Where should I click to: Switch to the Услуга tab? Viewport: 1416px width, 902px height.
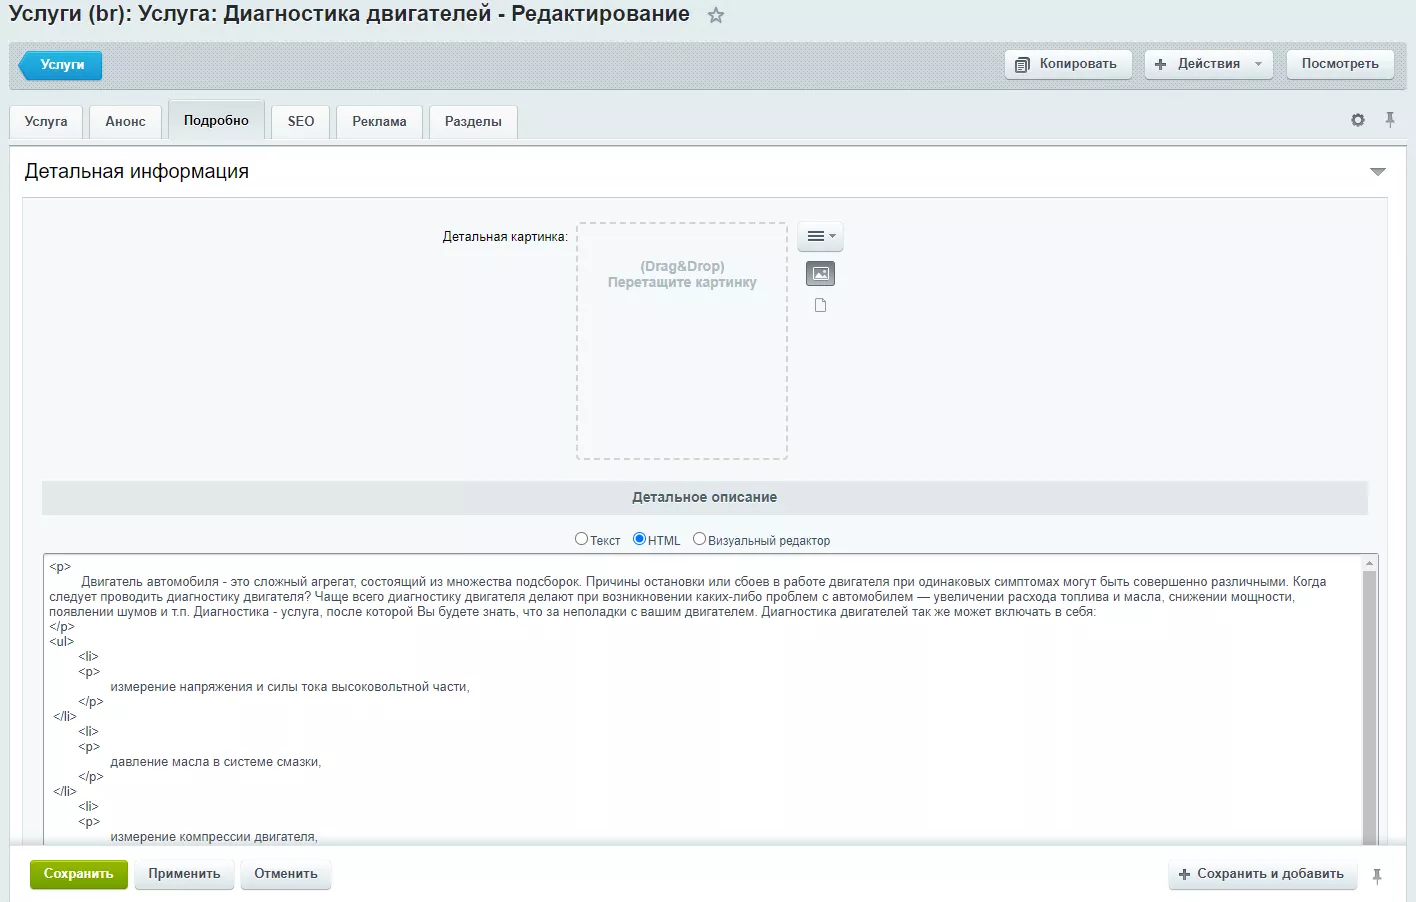point(46,121)
